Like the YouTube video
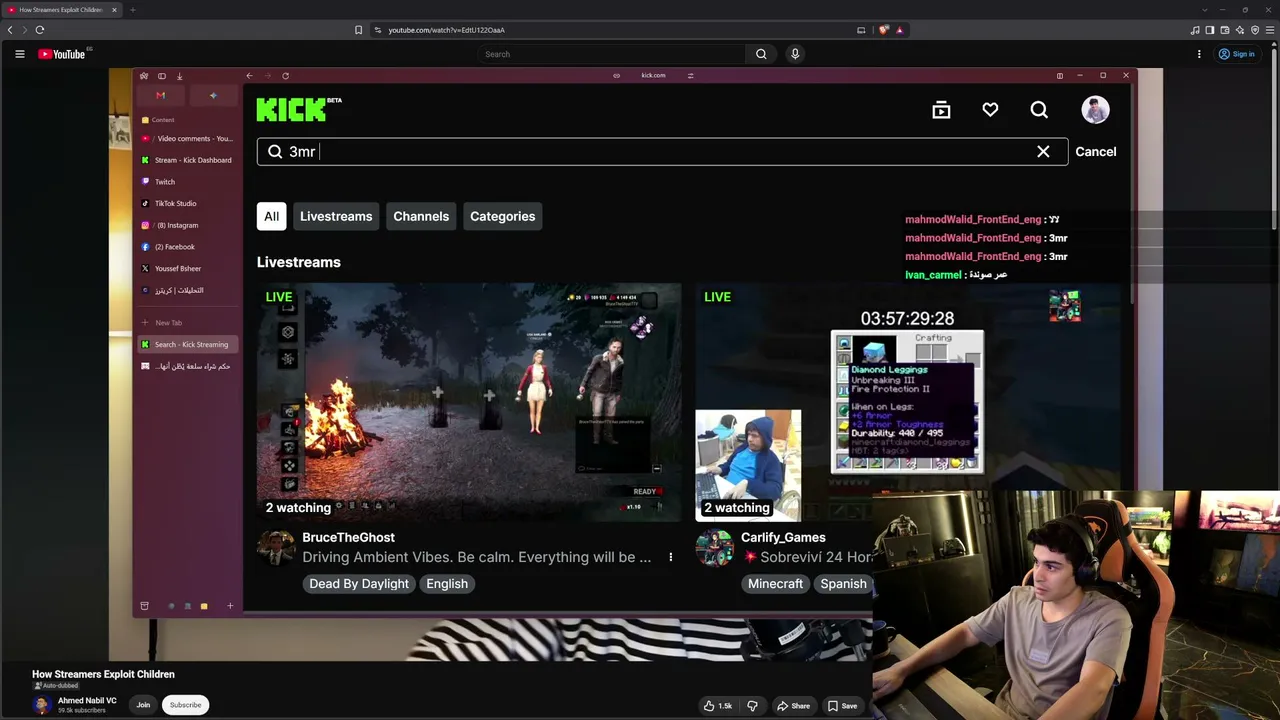Image resolution: width=1280 pixels, height=720 pixels. (x=717, y=706)
